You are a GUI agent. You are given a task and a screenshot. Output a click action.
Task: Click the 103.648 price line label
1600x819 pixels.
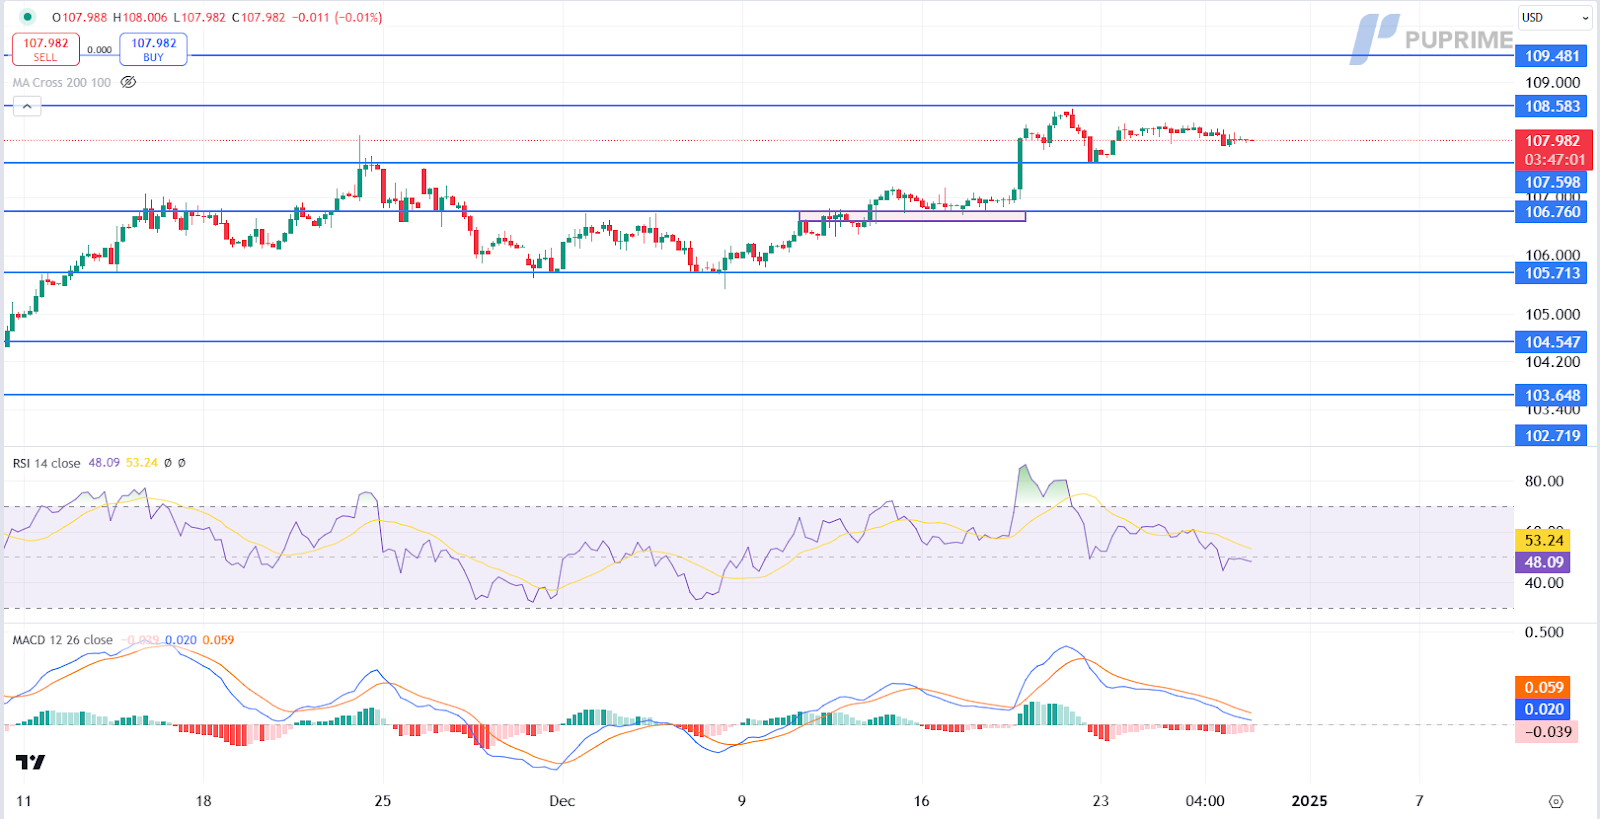[x=1551, y=396]
